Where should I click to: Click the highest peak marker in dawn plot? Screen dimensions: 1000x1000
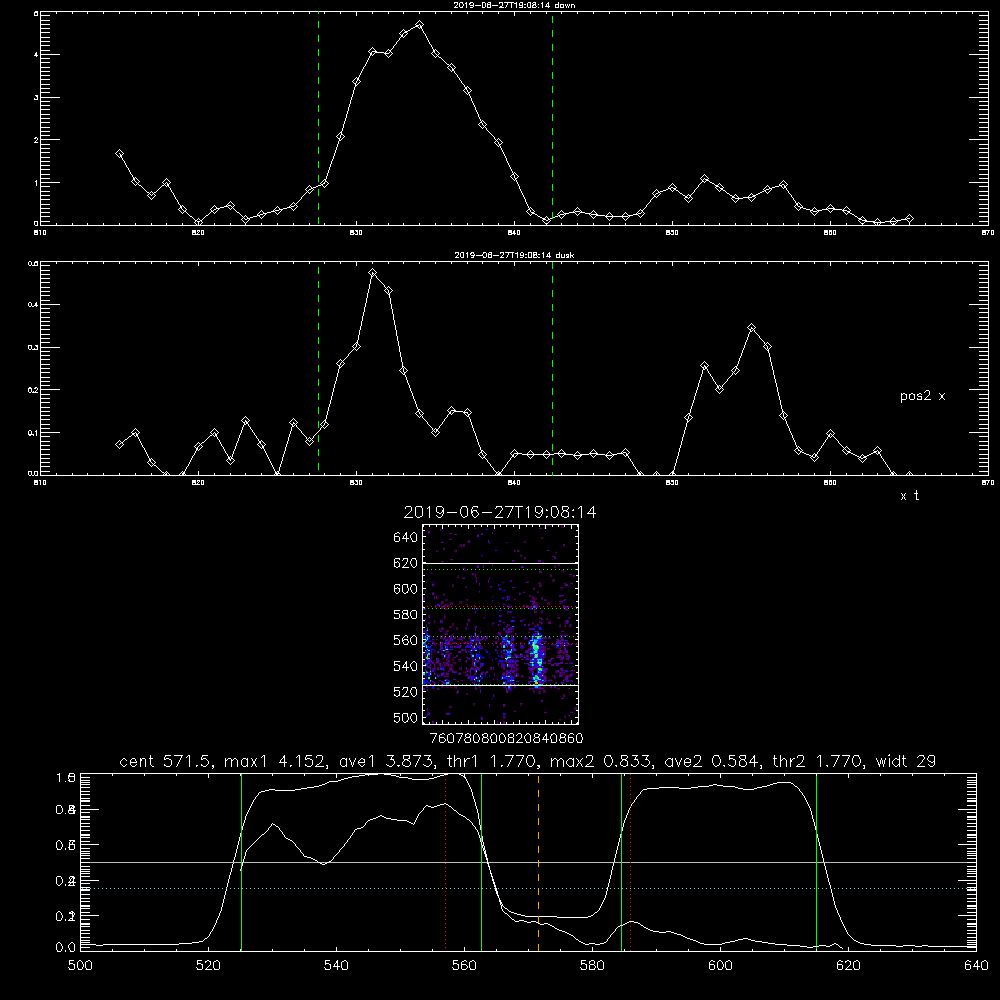click(x=419, y=25)
